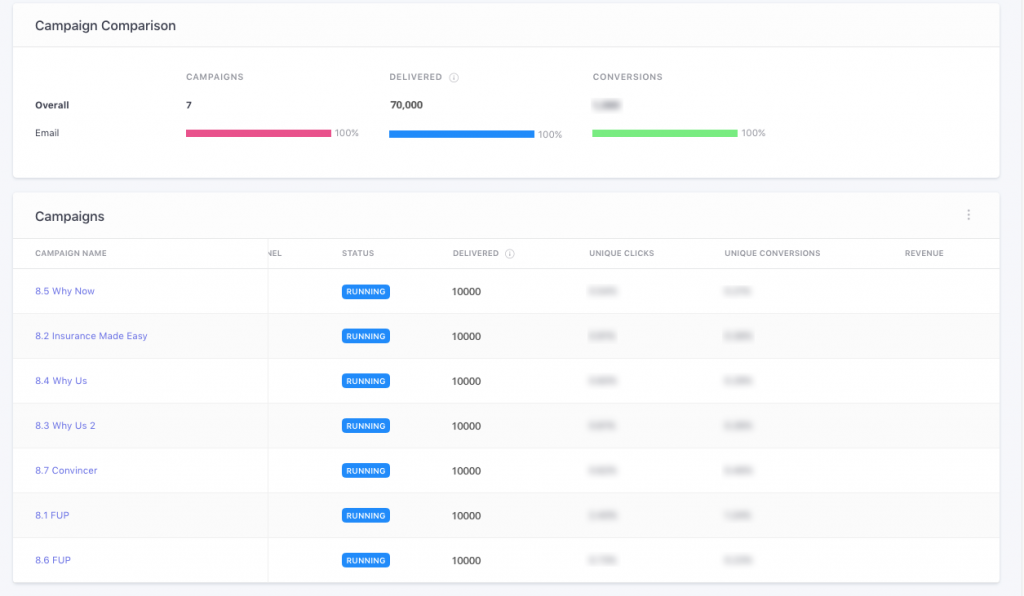Click the info icon beside Delivered in Campaign Comparison
1024x596 pixels.
point(454,78)
